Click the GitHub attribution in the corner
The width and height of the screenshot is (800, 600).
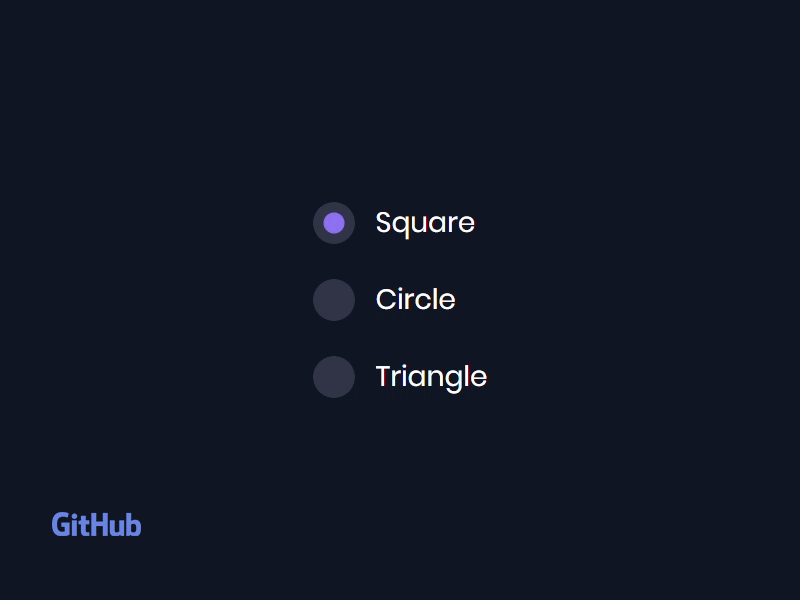coord(96,524)
